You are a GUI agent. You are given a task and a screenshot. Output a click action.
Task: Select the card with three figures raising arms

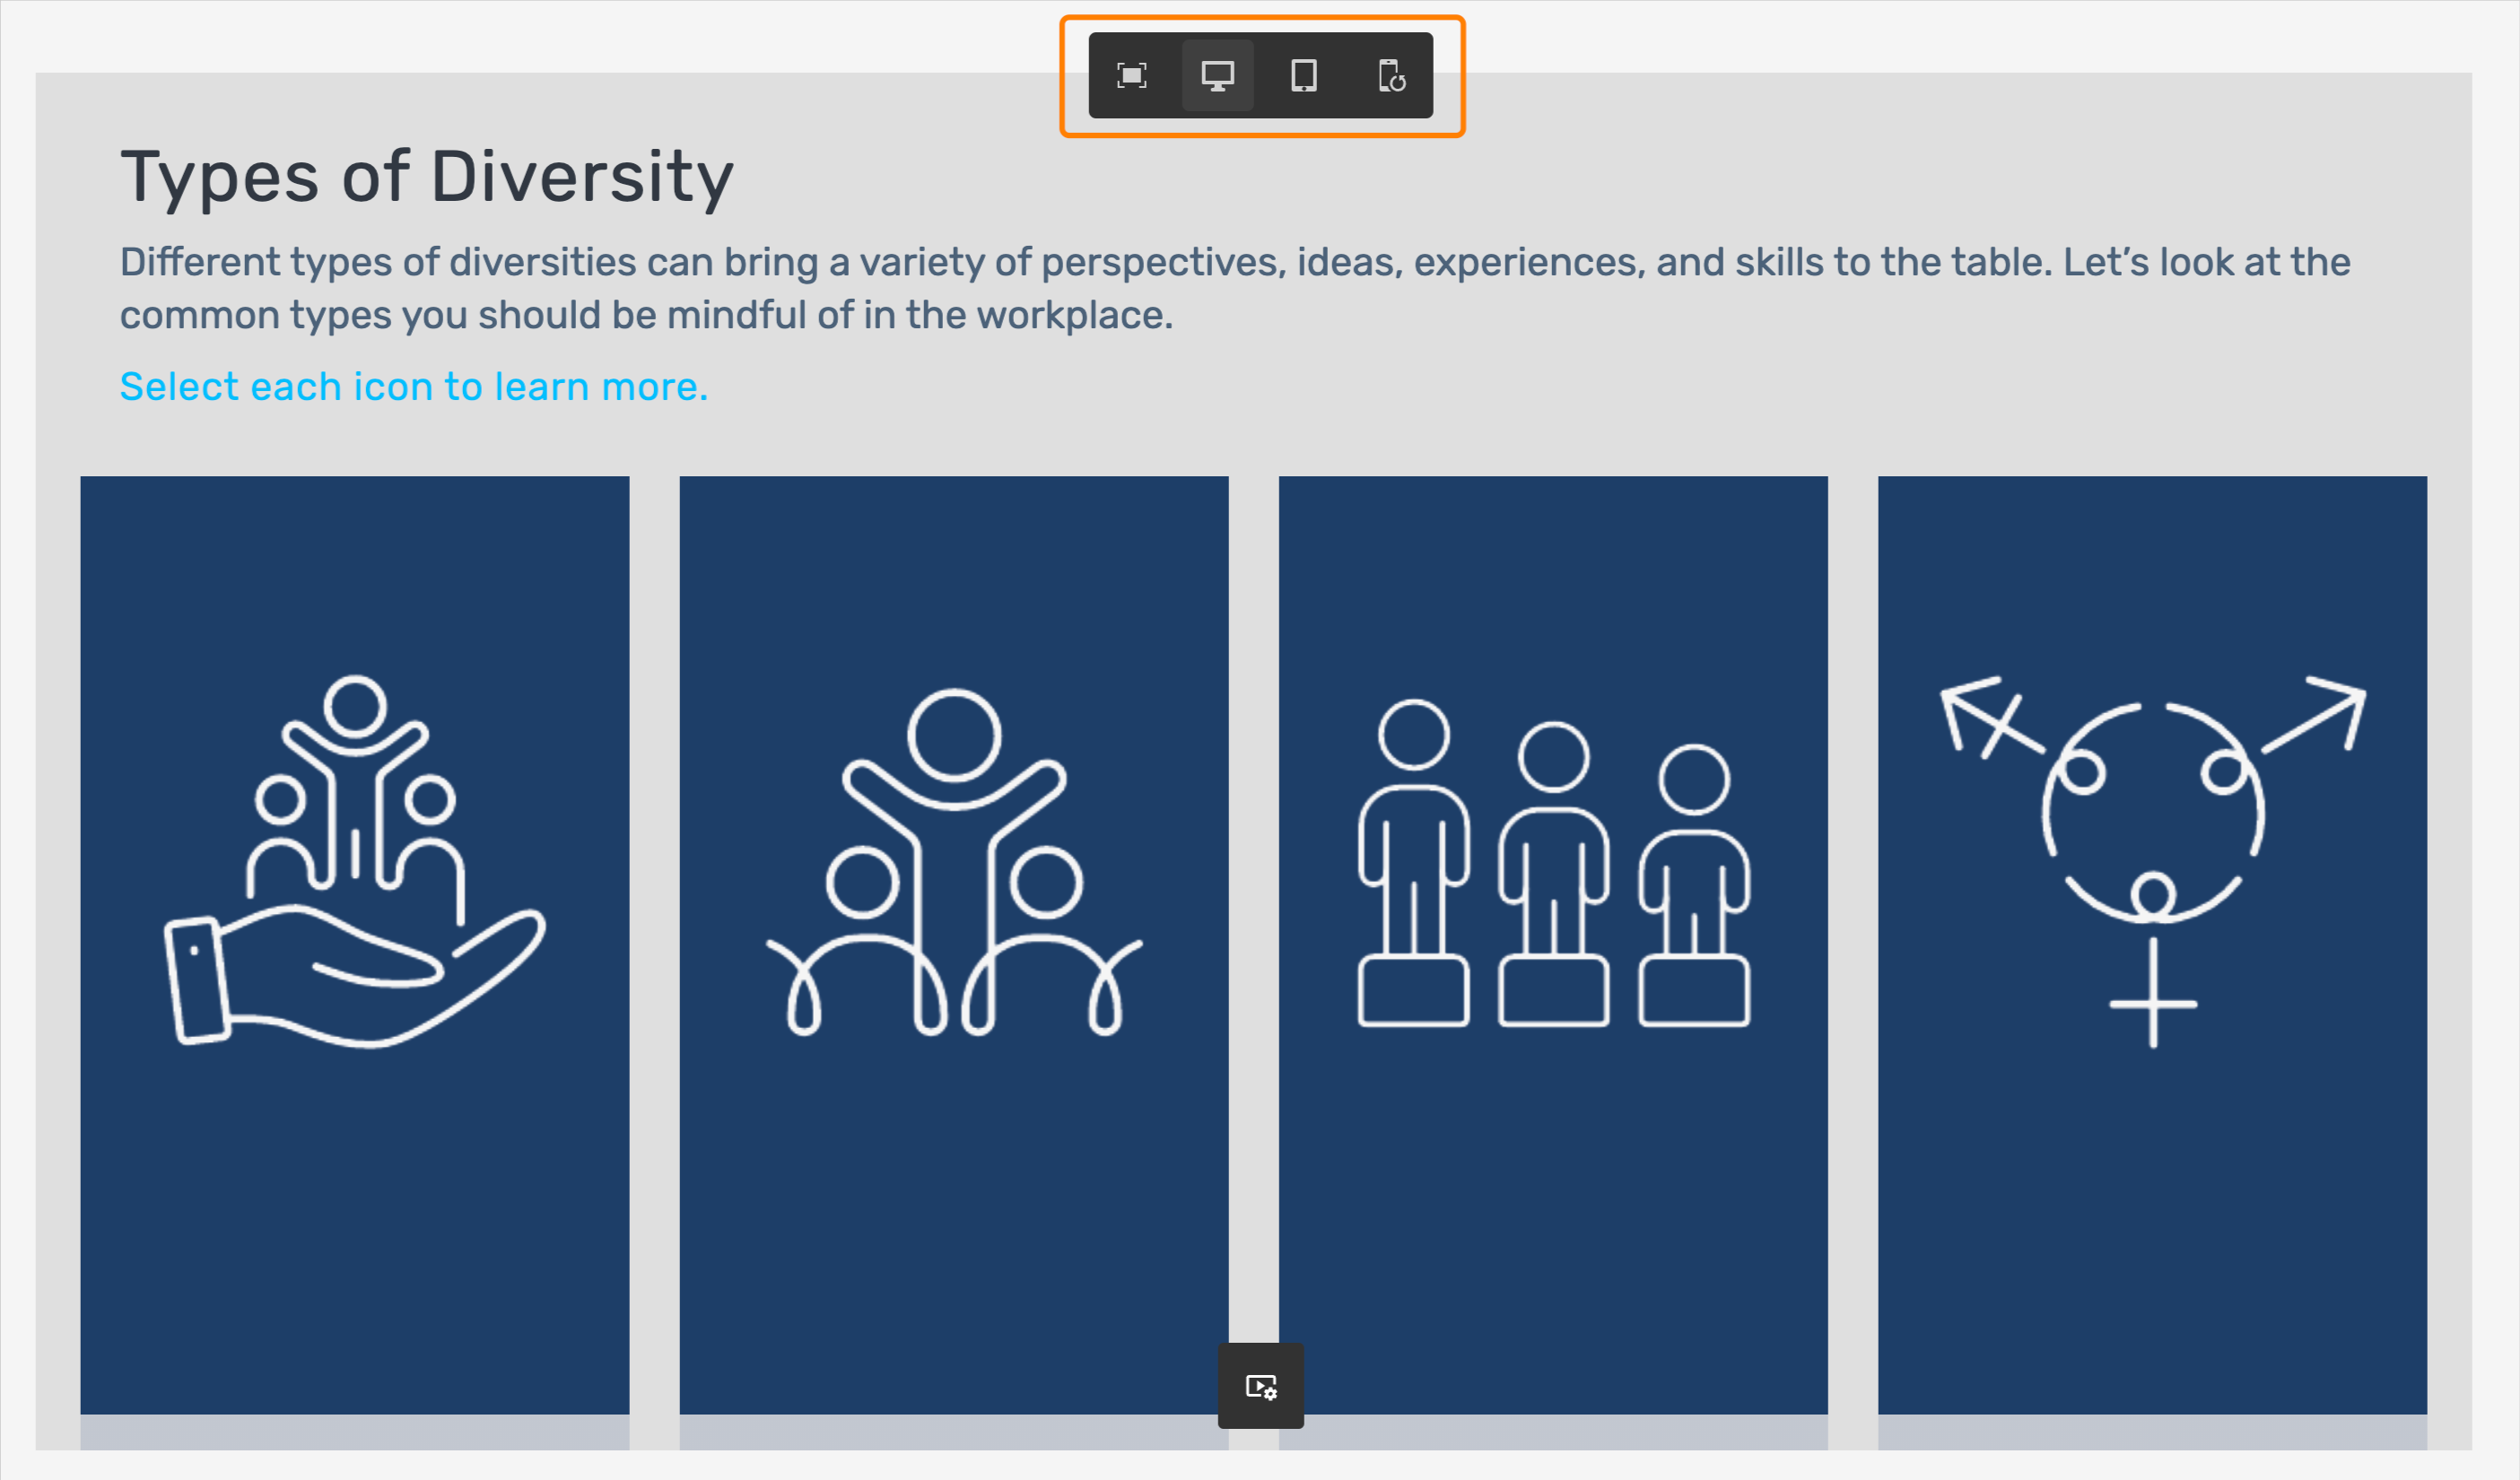pyautogui.click(x=953, y=1200)
